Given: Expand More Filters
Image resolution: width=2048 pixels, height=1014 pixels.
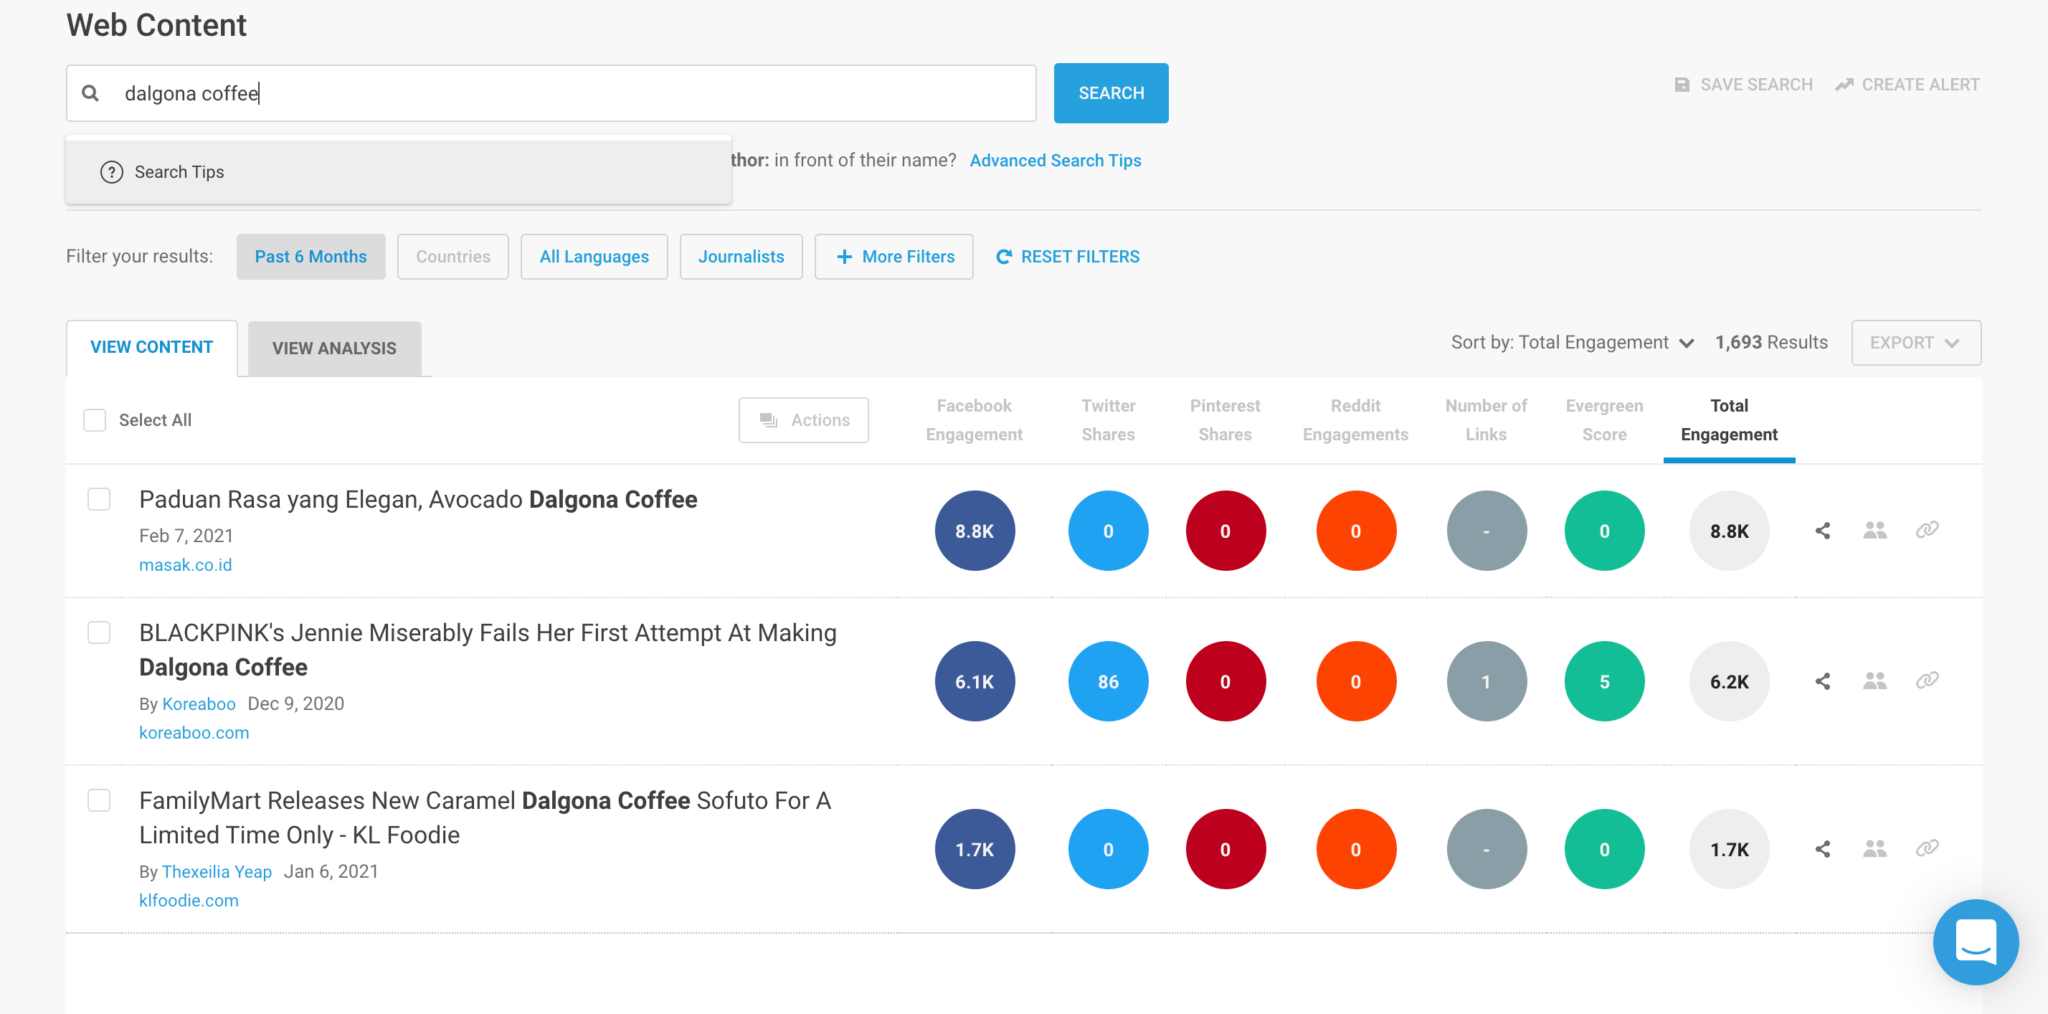Looking at the screenshot, I should point(894,257).
